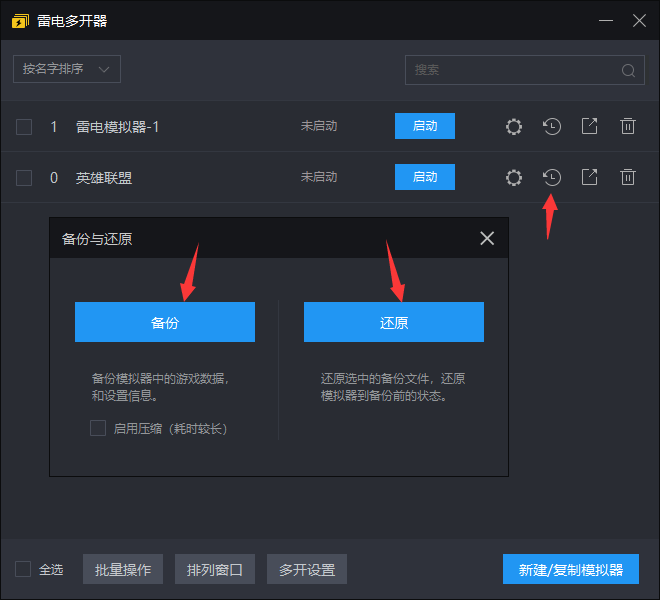Tick the checkbox for 雷电模拟器-1

pyautogui.click(x=24, y=127)
